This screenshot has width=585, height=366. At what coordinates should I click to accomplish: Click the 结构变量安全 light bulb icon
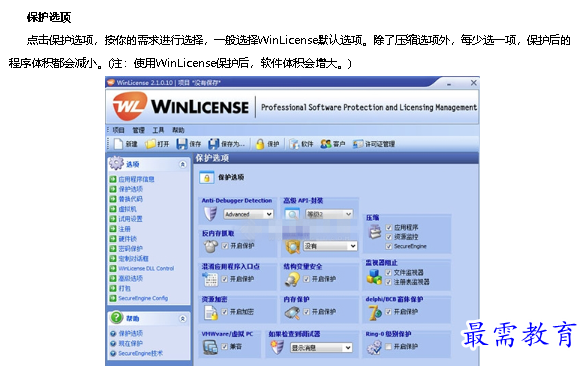(292, 279)
